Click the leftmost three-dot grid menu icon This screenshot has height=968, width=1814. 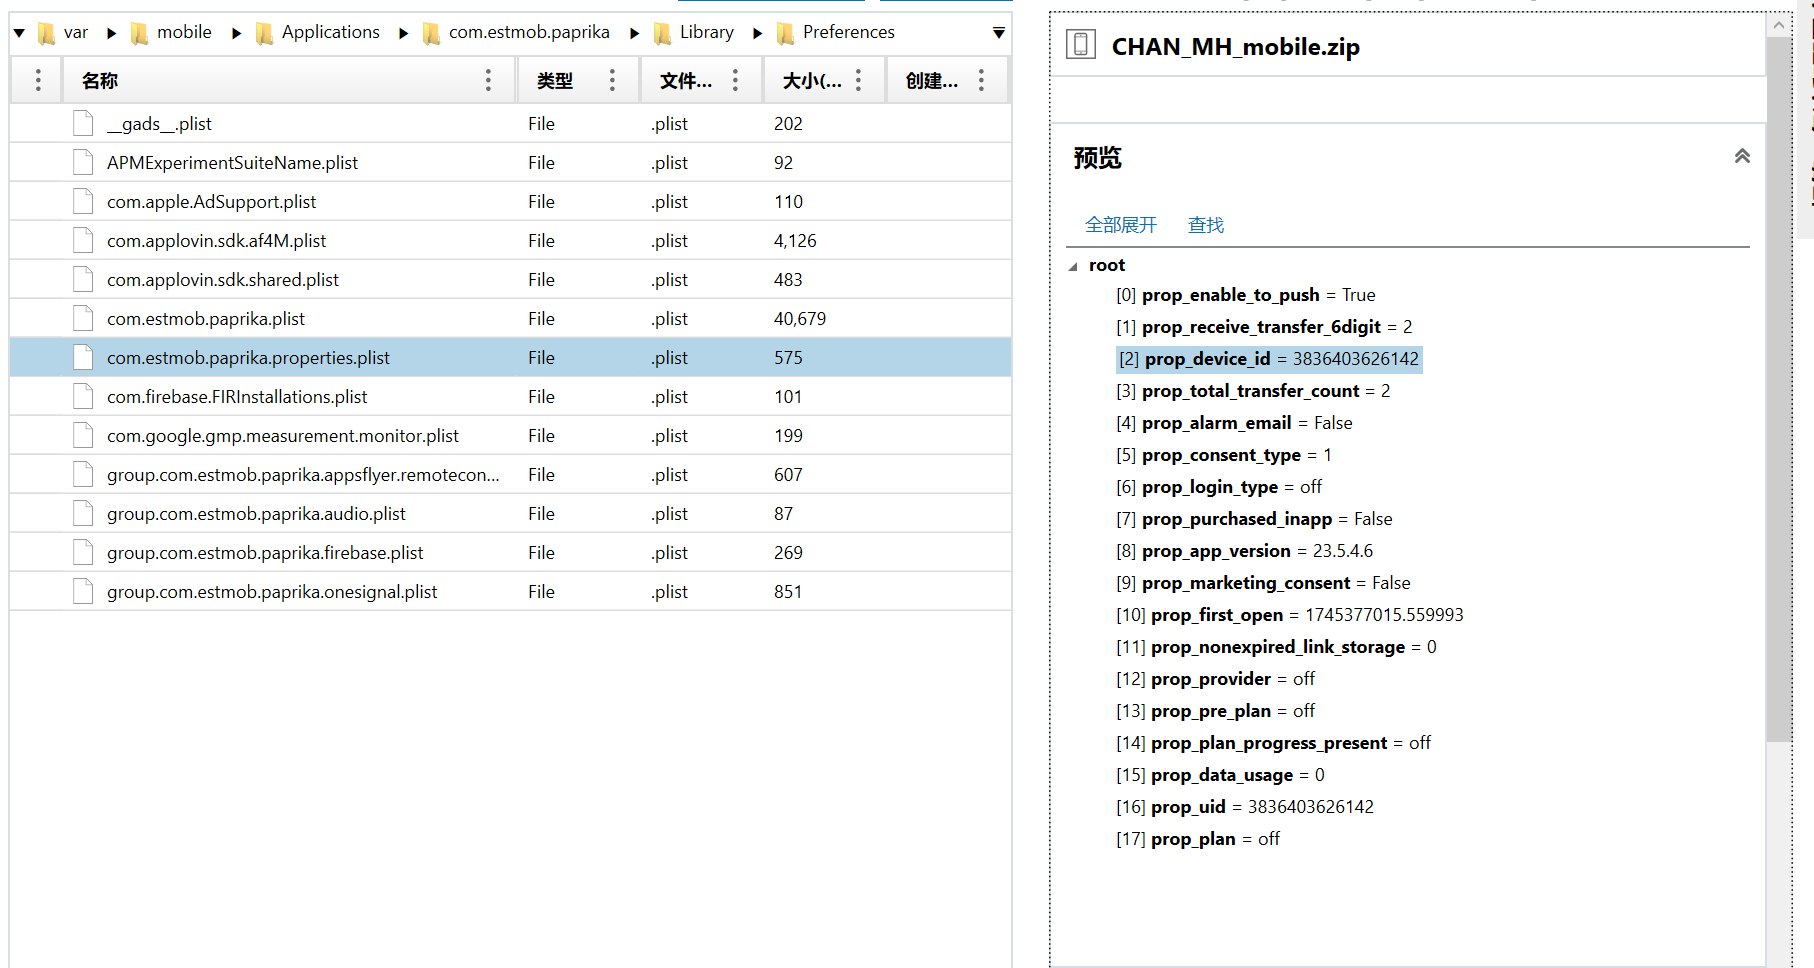pos(38,81)
